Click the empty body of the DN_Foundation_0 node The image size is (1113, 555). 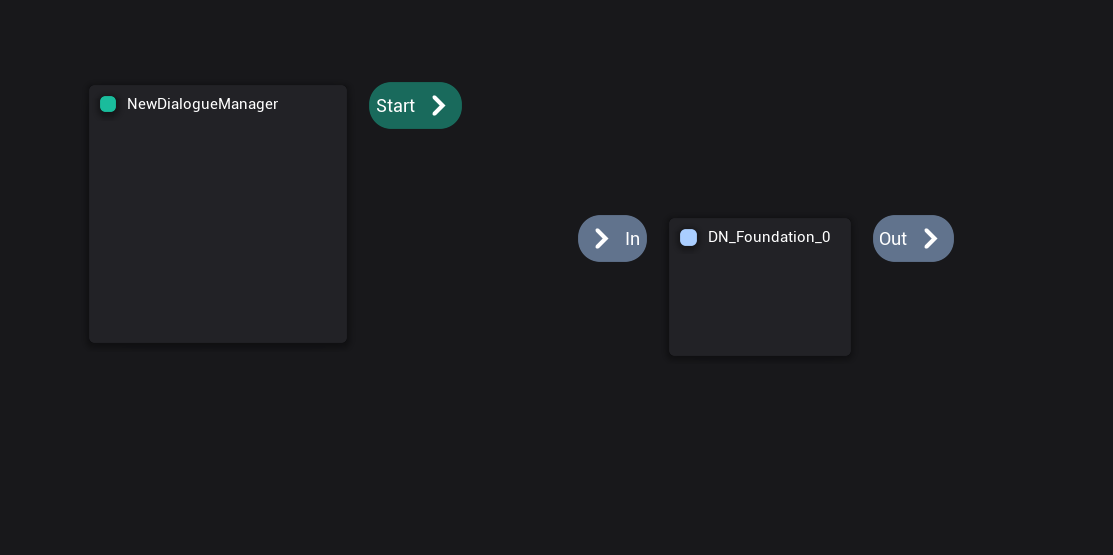coord(759,300)
